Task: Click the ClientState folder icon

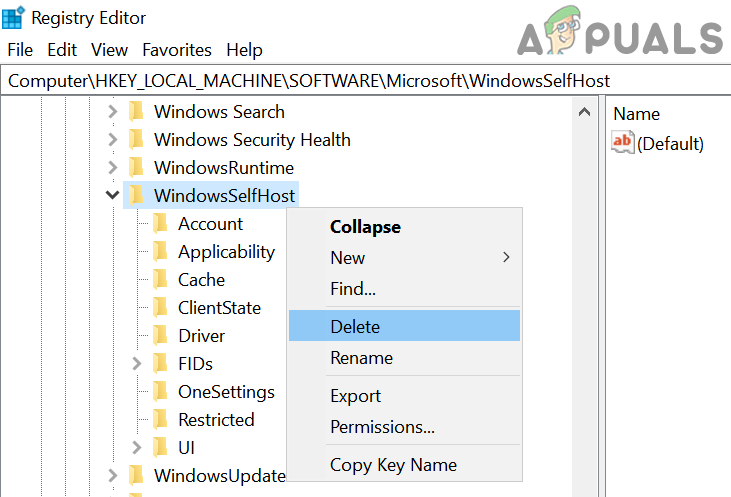Action: [x=160, y=308]
